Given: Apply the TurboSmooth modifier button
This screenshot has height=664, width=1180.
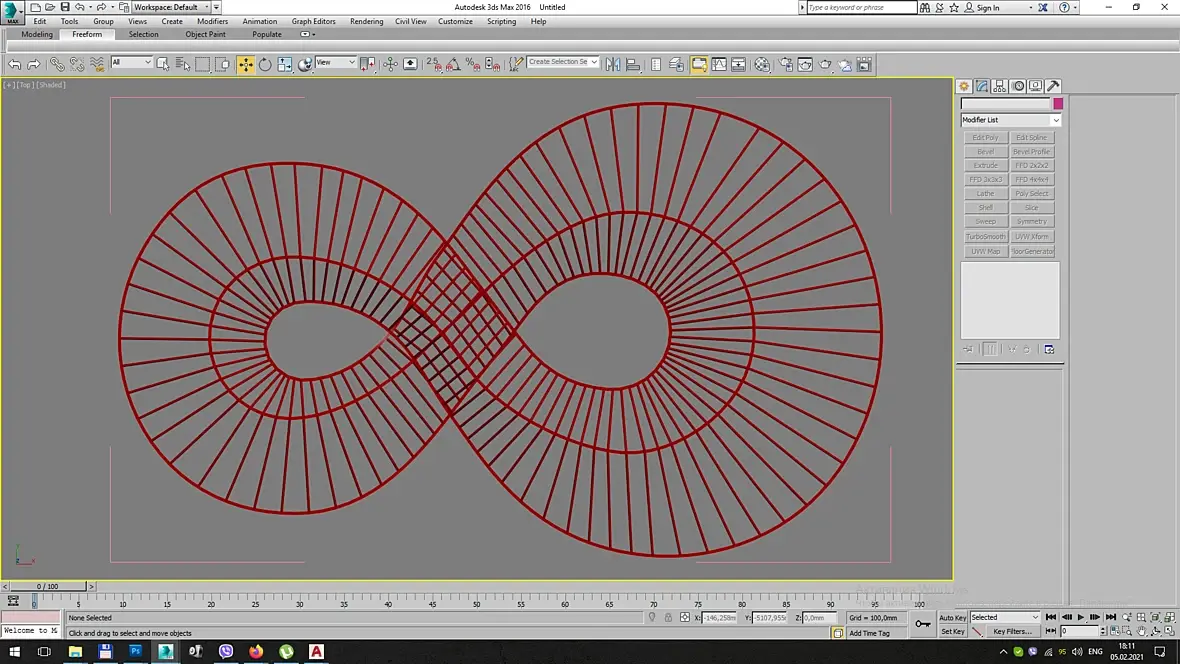Looking at the screenshot, I should coord(985,237).
